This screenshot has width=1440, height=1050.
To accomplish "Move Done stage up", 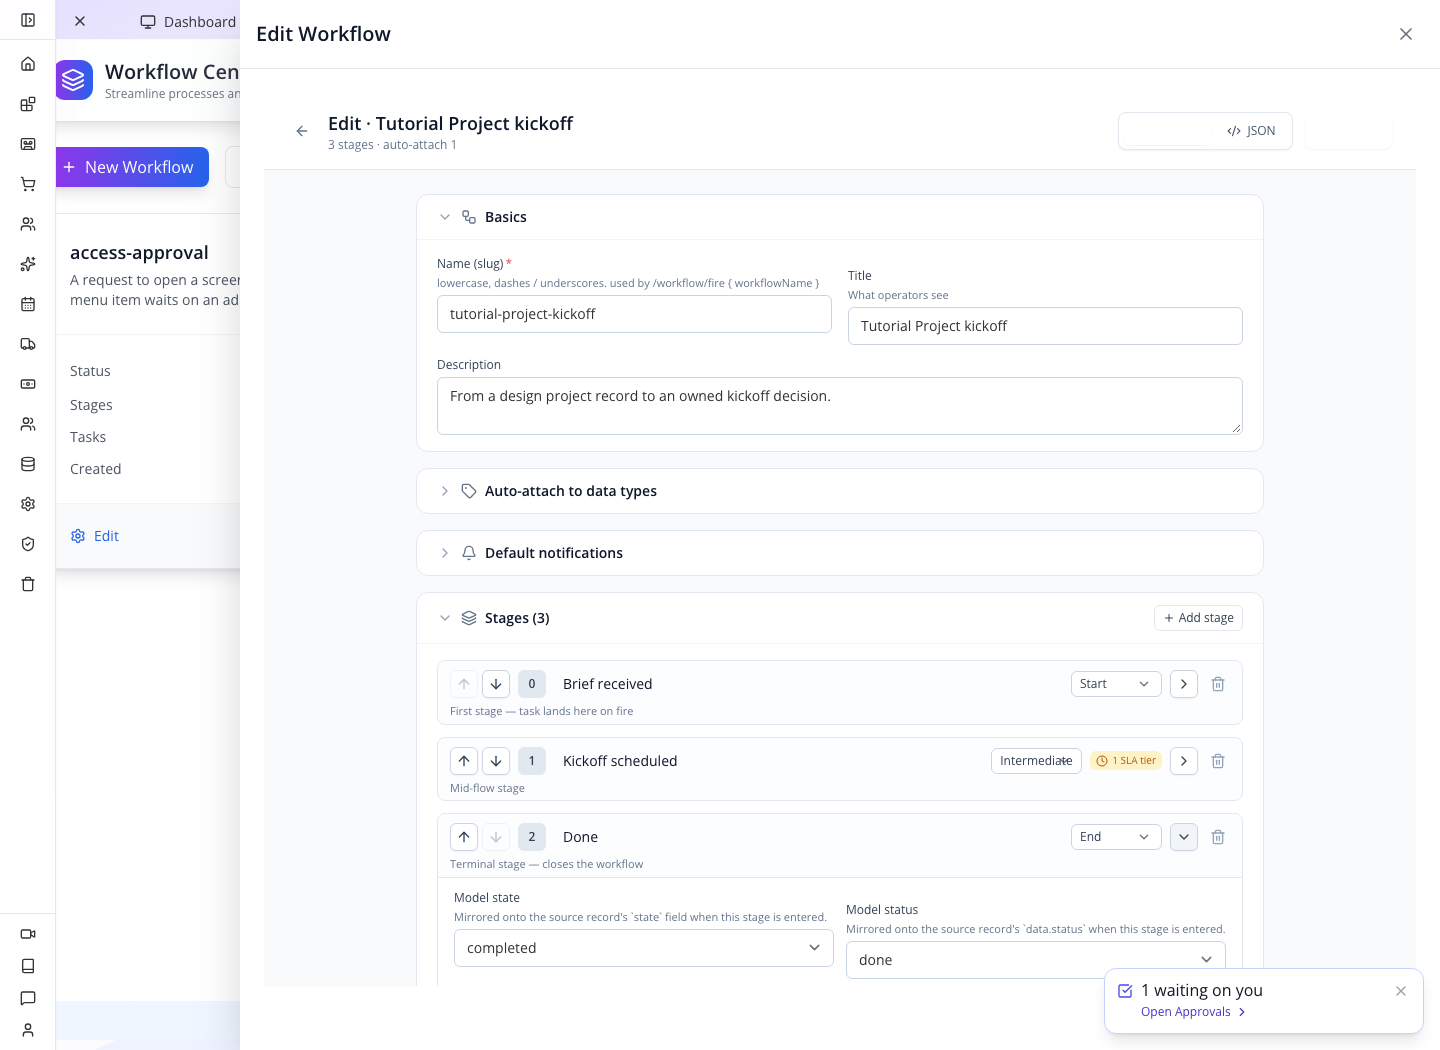I will coord(464,837).
